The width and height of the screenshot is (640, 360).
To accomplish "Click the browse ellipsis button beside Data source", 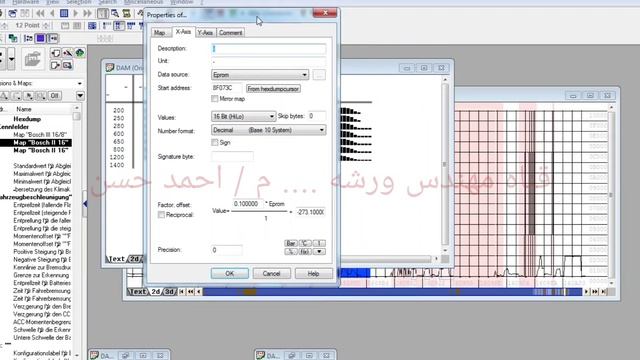I will [x=319, y=75].
